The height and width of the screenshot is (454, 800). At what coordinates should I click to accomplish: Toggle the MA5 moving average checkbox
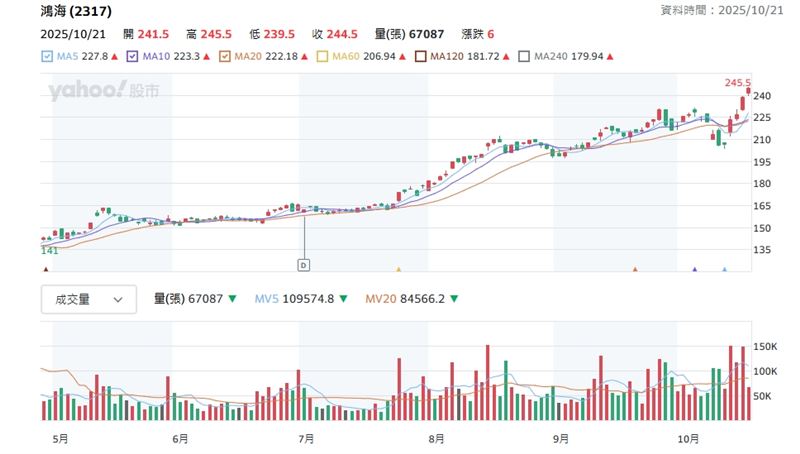click(x=47, y=57)
